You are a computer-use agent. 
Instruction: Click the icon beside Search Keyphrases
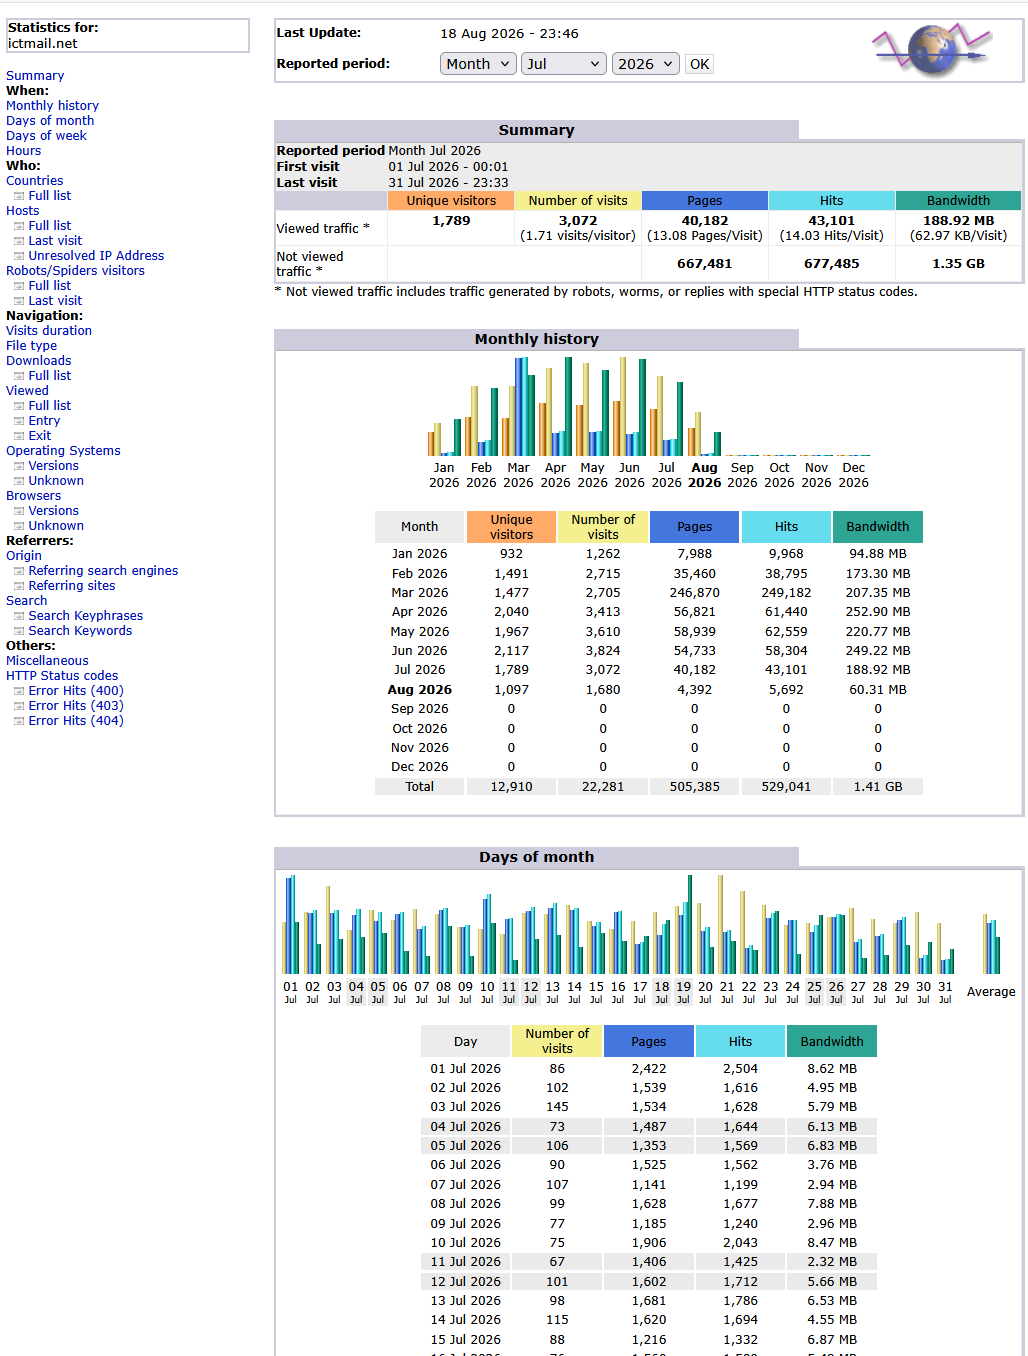[x=19, y=616]
